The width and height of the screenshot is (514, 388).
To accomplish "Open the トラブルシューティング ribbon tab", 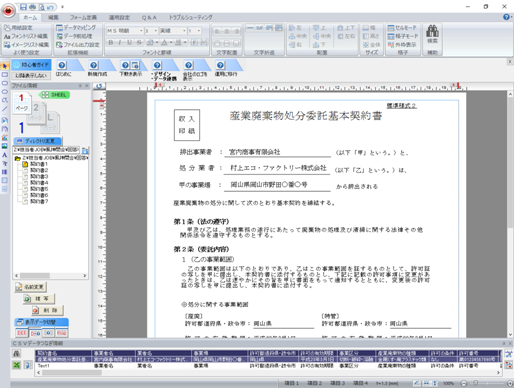I will [190, 17].
